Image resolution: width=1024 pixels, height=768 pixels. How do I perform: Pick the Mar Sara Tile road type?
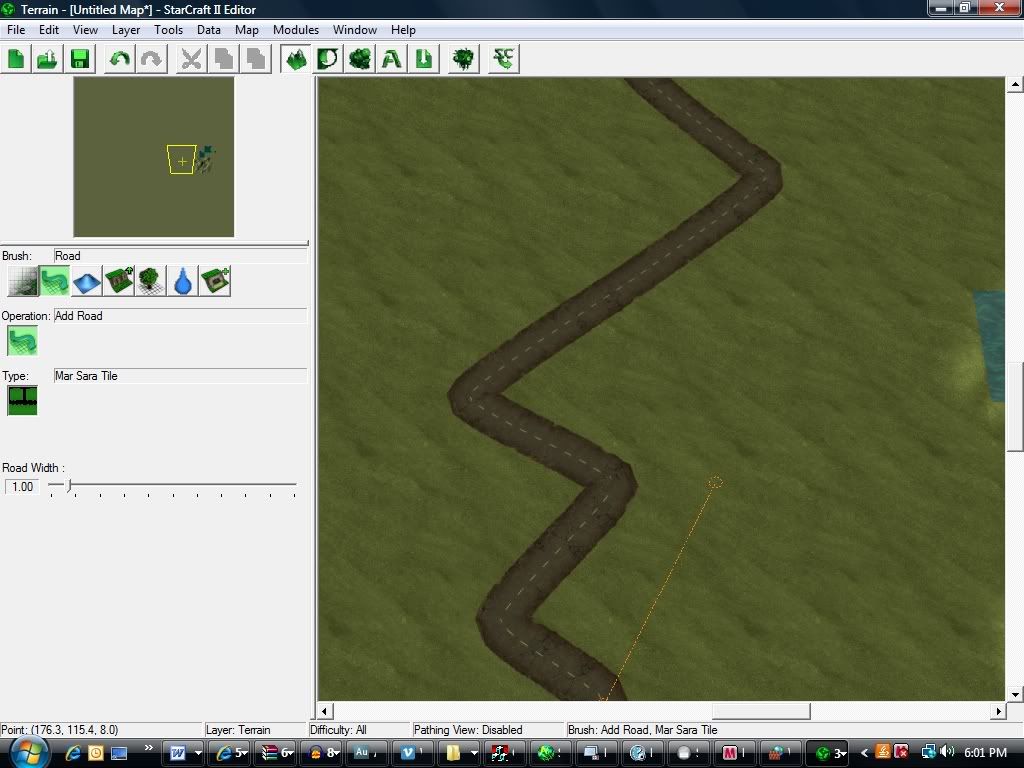click(22, 400)
